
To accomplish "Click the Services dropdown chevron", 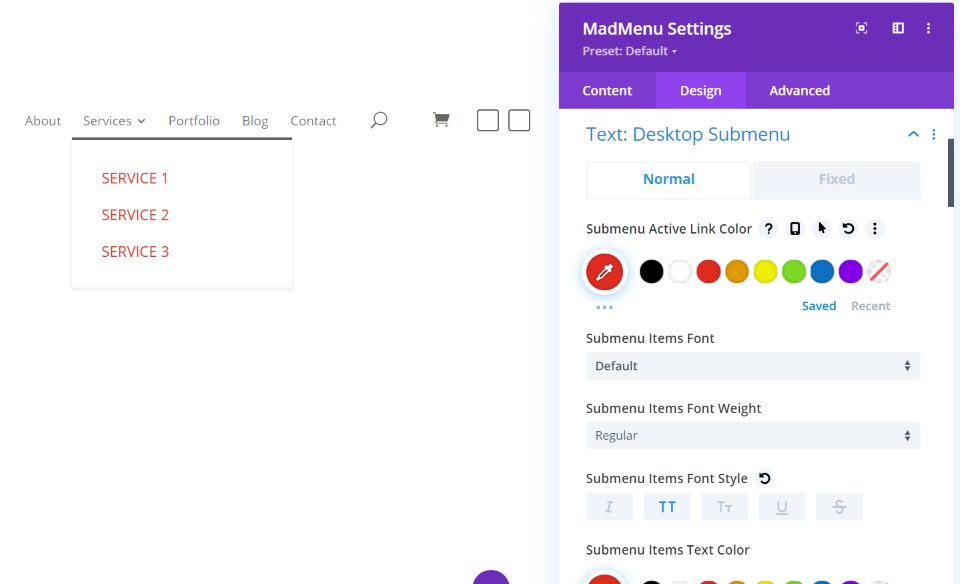I will click(141, 121).
